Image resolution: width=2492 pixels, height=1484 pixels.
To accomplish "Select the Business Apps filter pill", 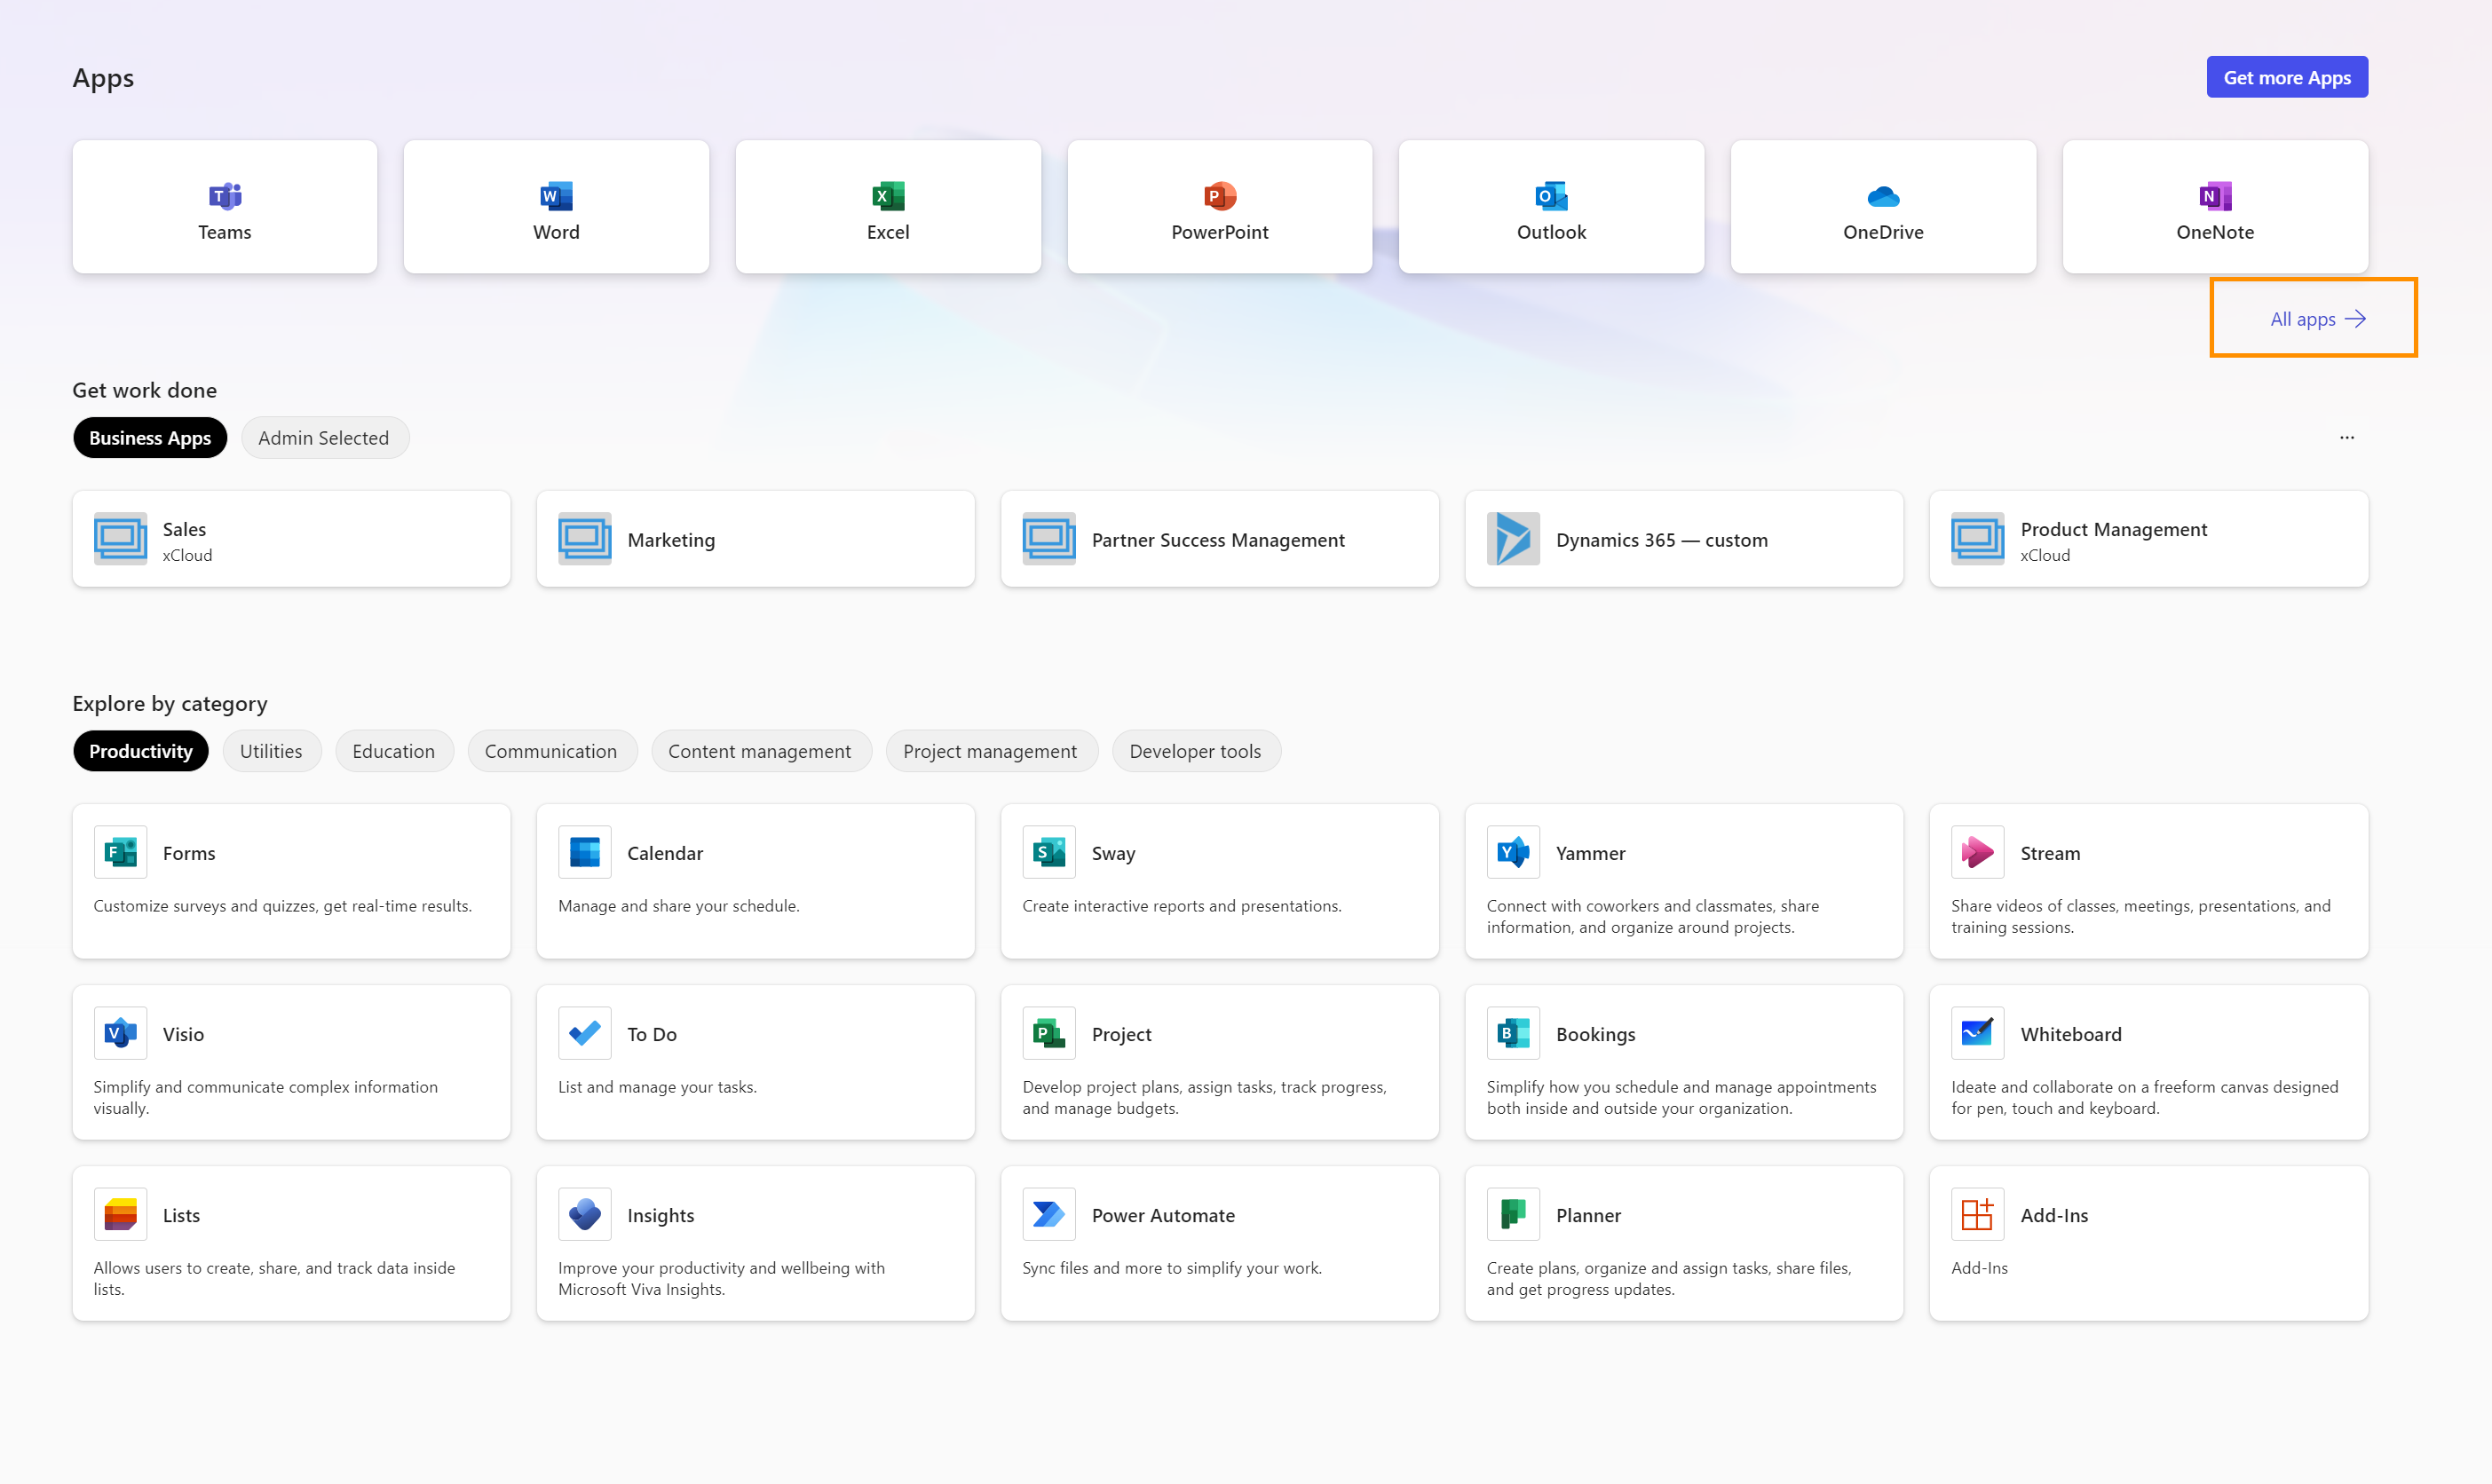I will click(x=150, y=438).
